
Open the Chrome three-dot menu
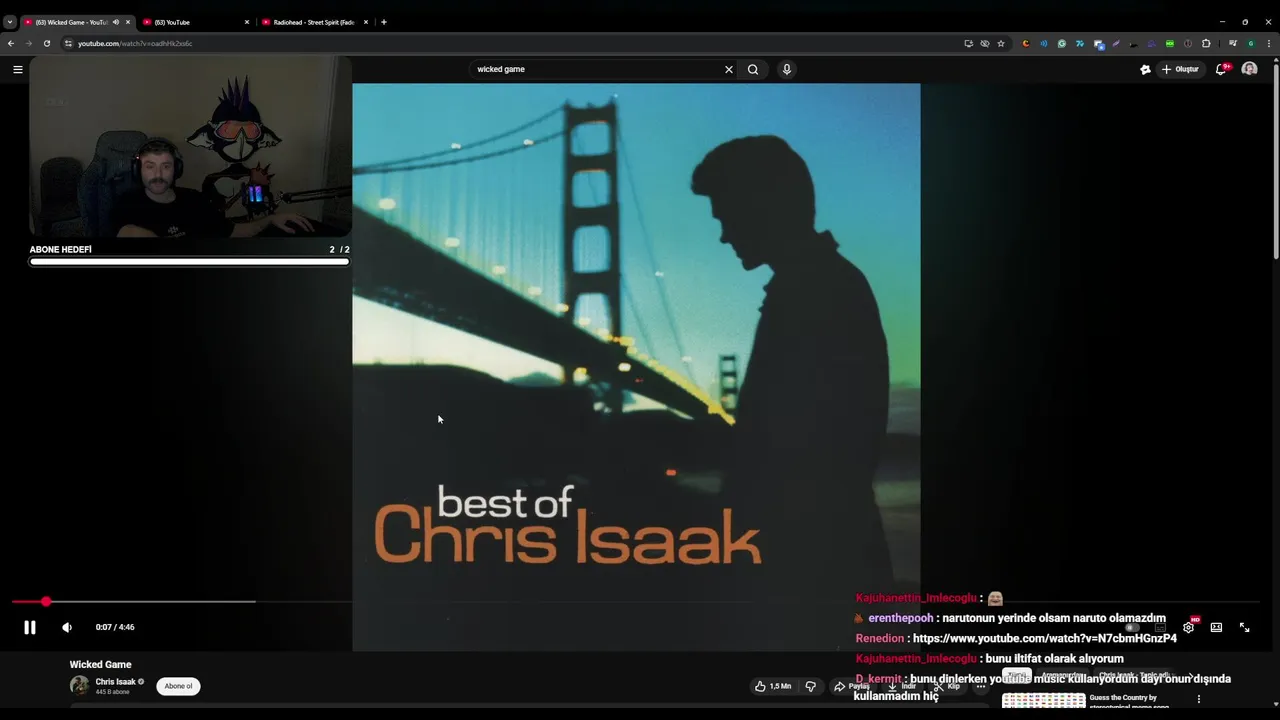click(x=1269, y=43)
